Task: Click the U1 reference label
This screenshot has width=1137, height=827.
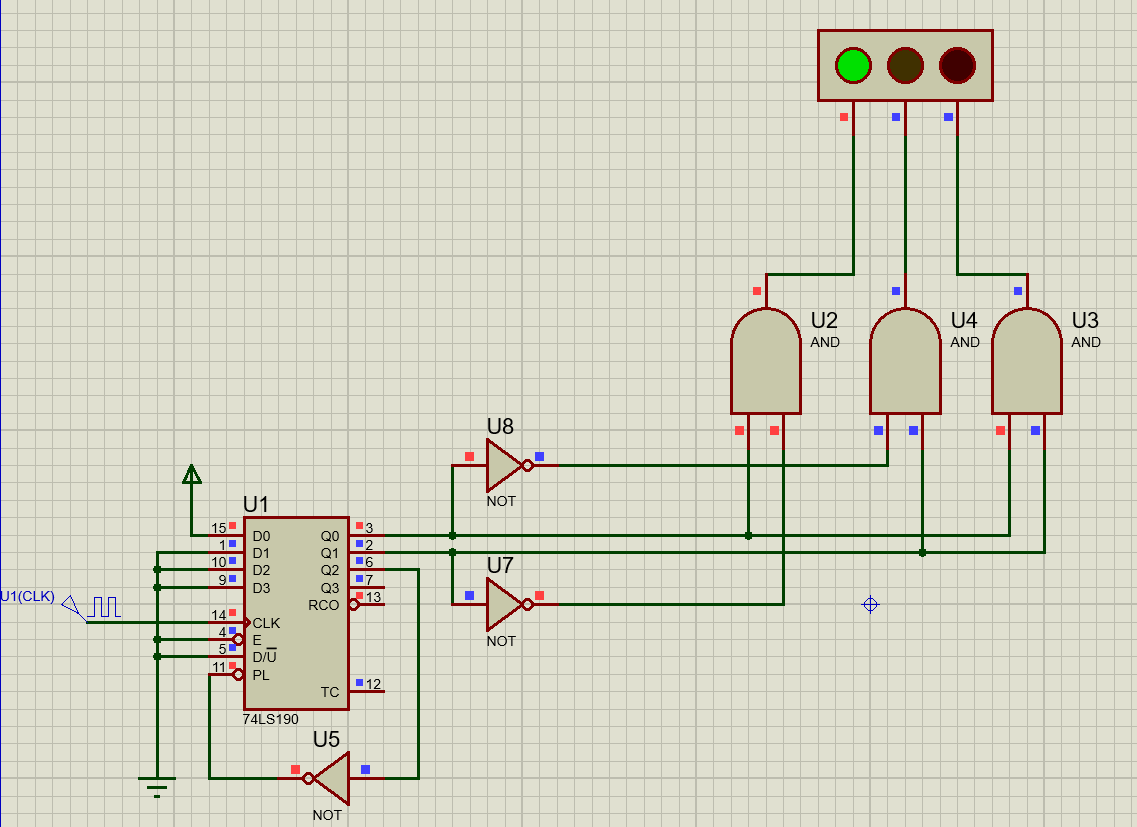Action: tap(256, 503)
